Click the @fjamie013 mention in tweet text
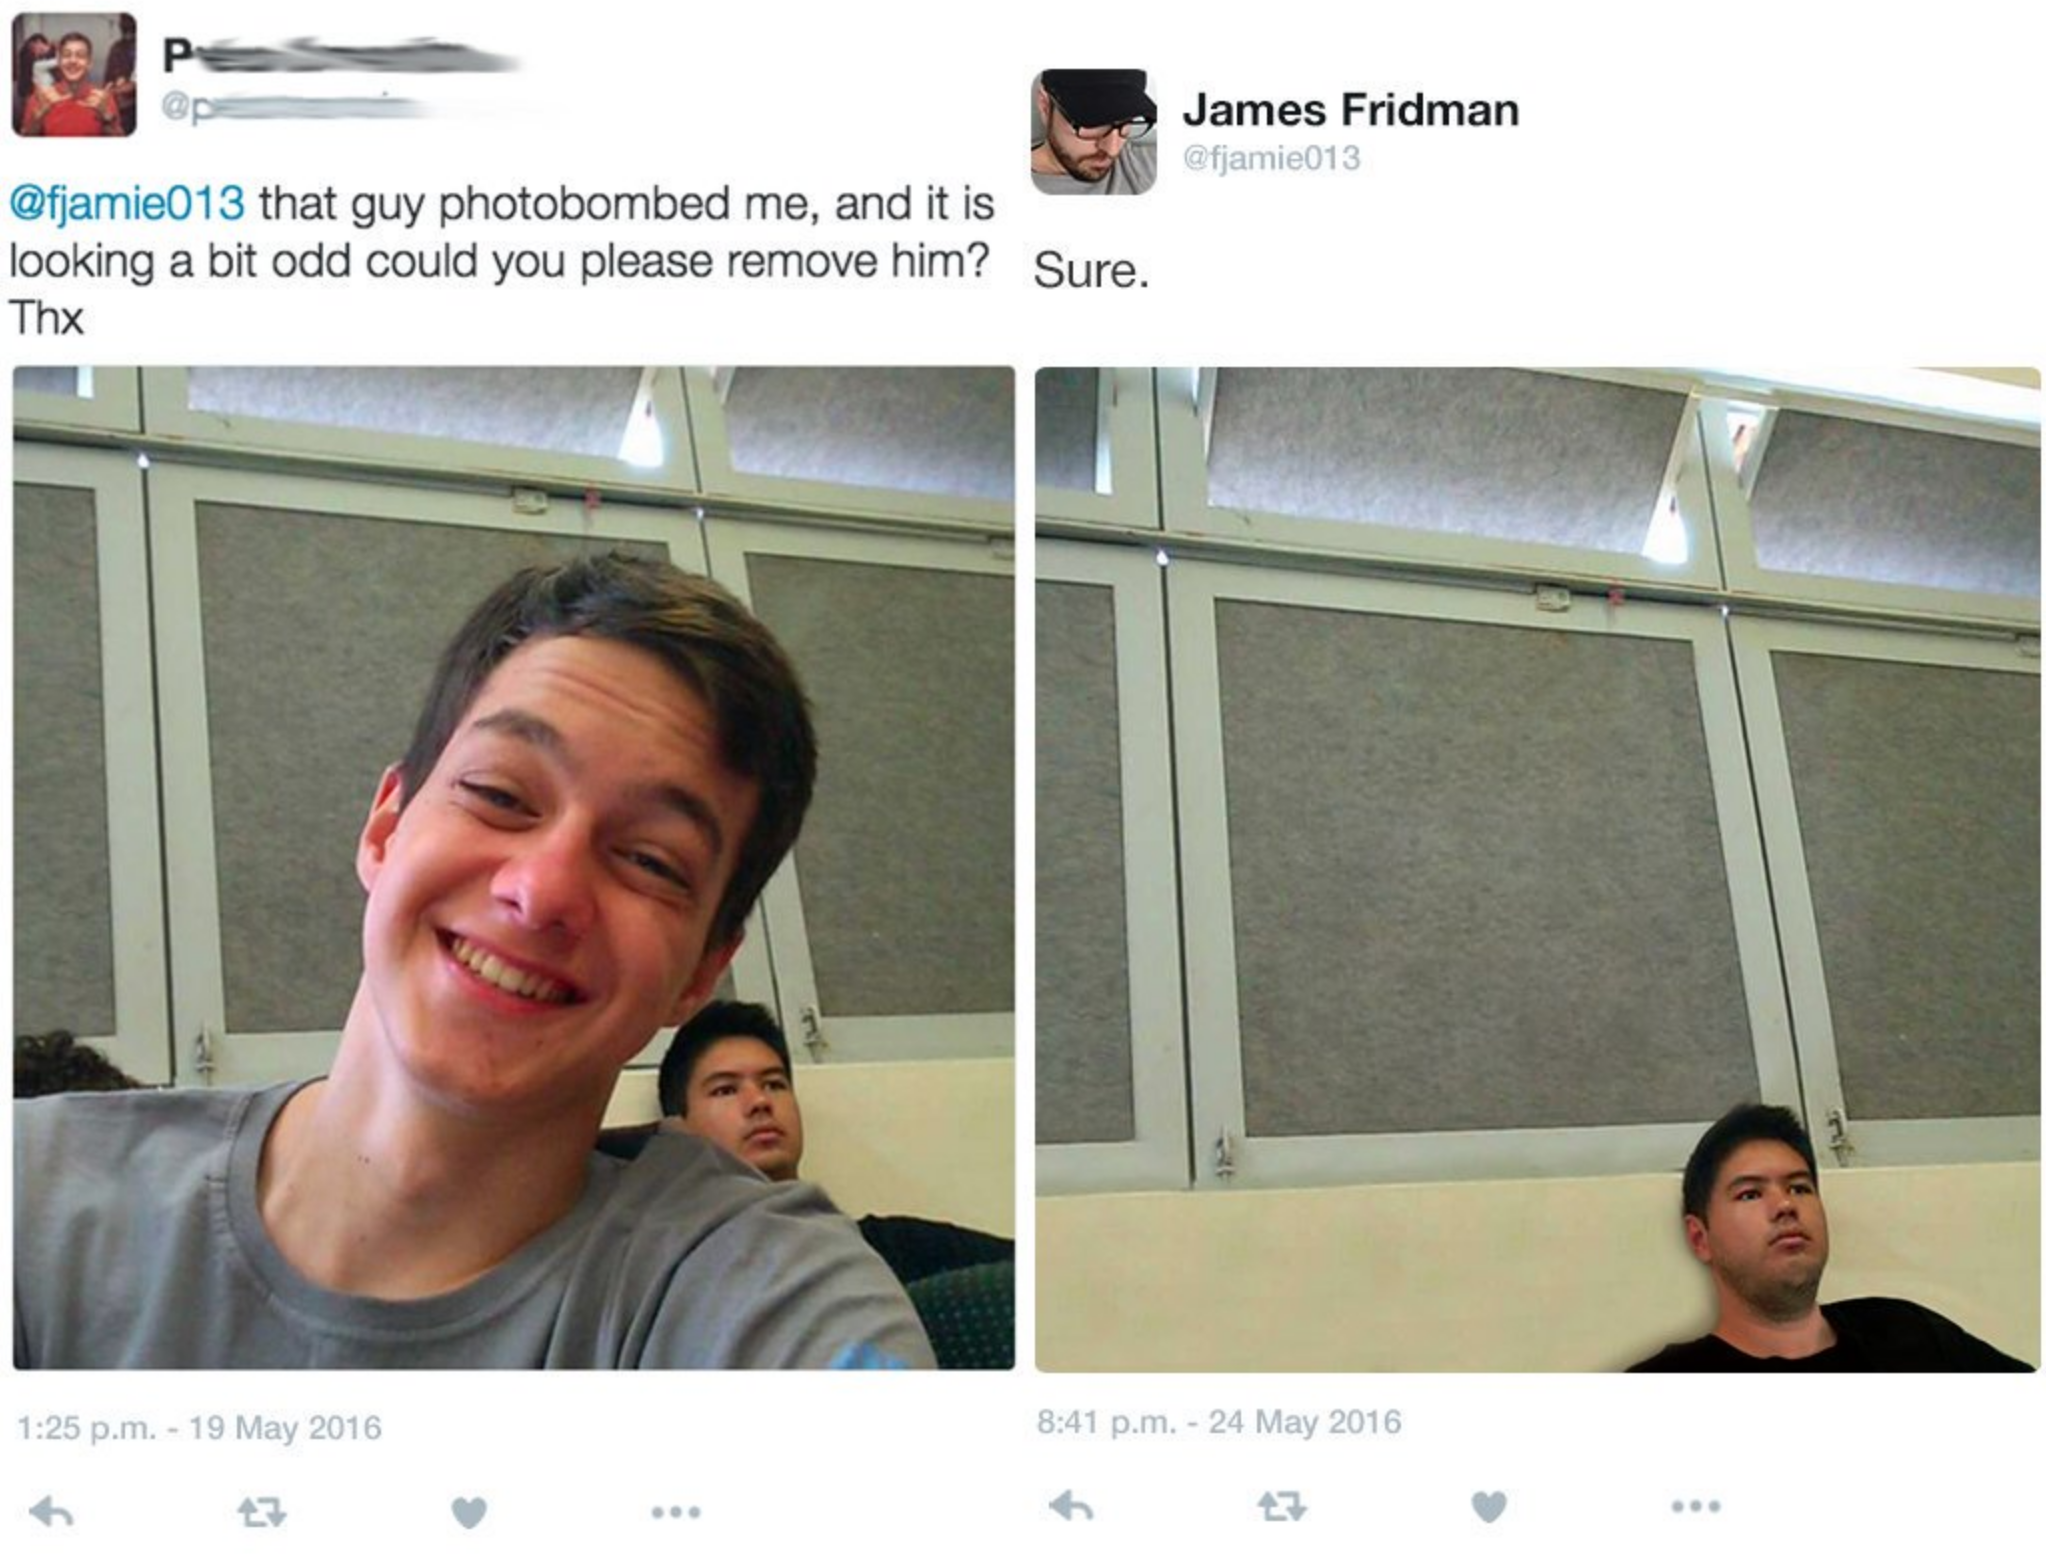 (126, 204)
